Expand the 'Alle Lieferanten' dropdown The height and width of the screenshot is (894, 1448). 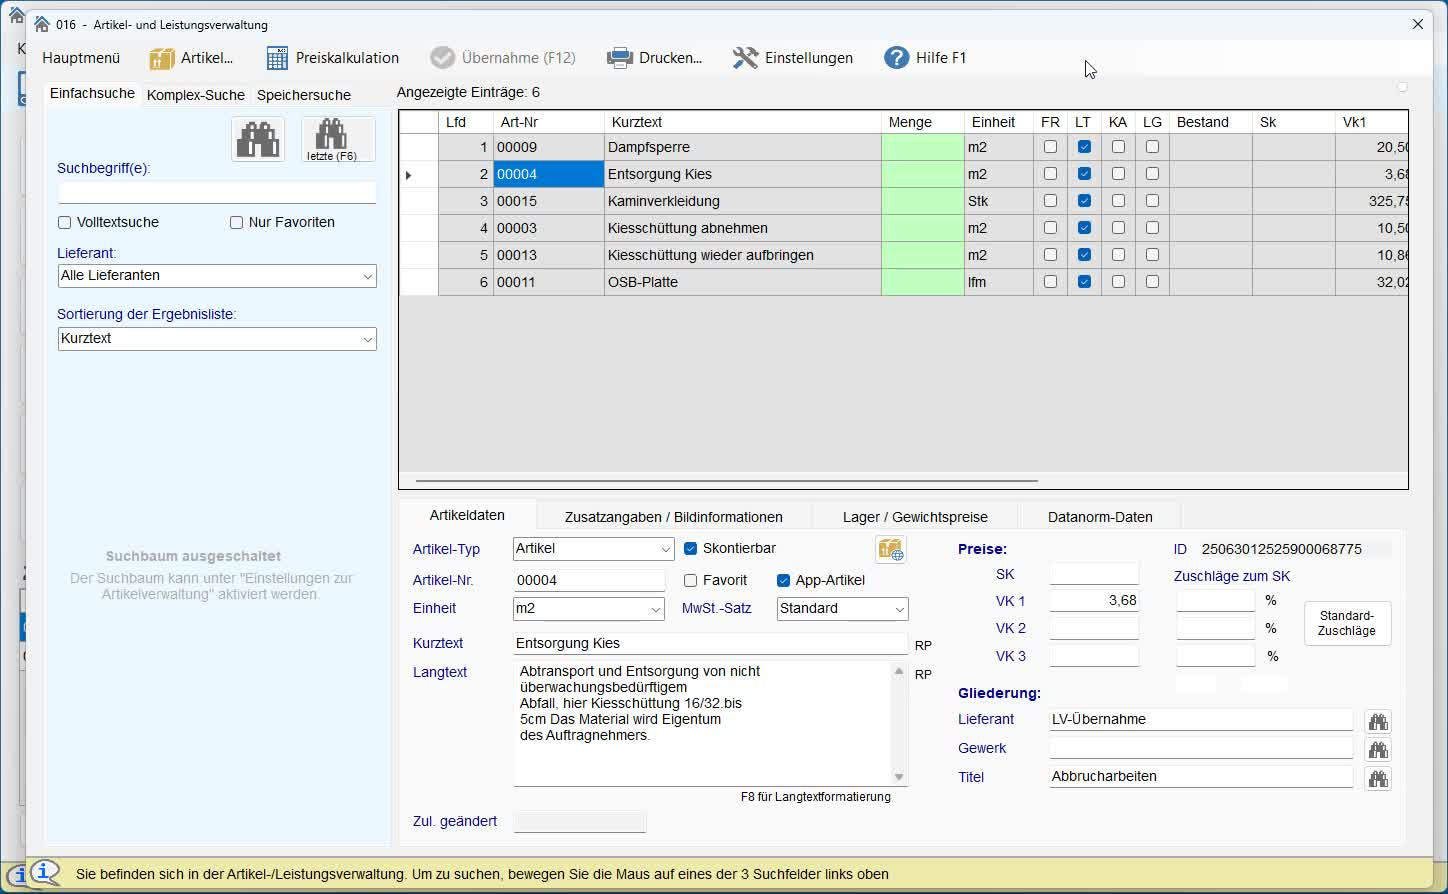pos(367,276)
